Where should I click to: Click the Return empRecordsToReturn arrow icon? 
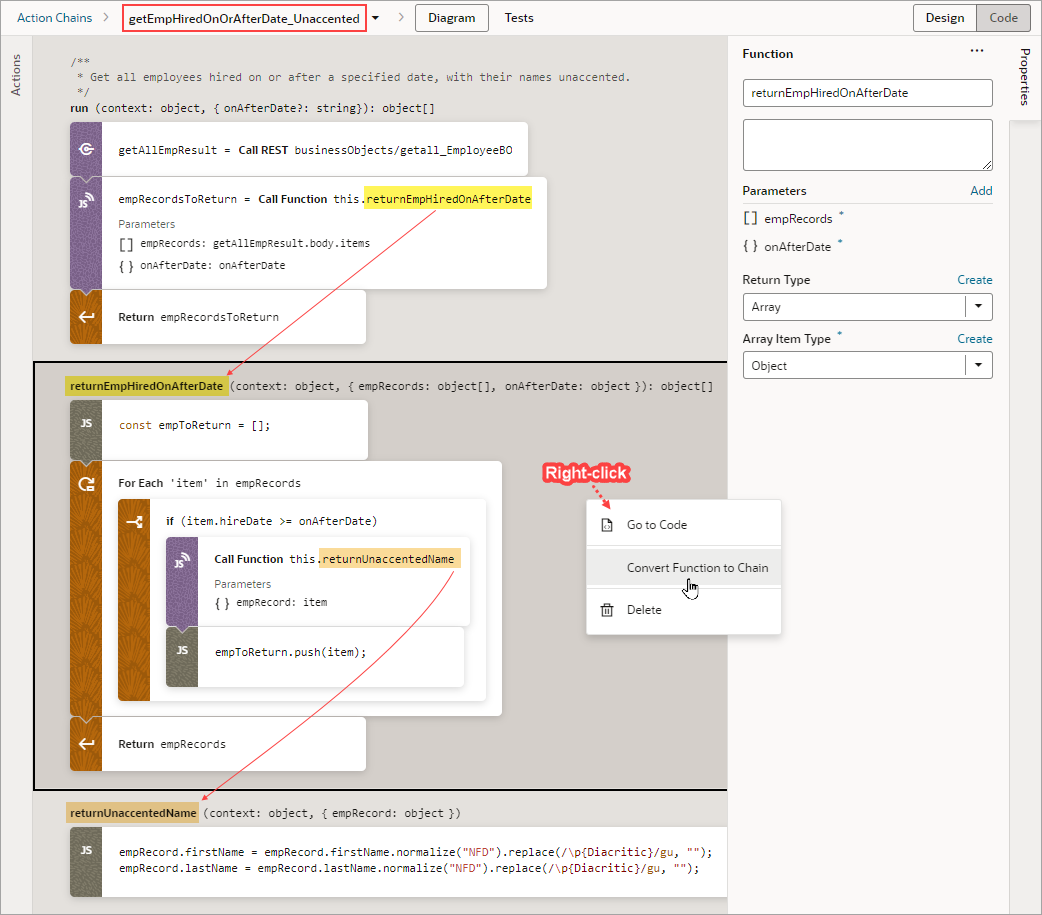[86, 317]
